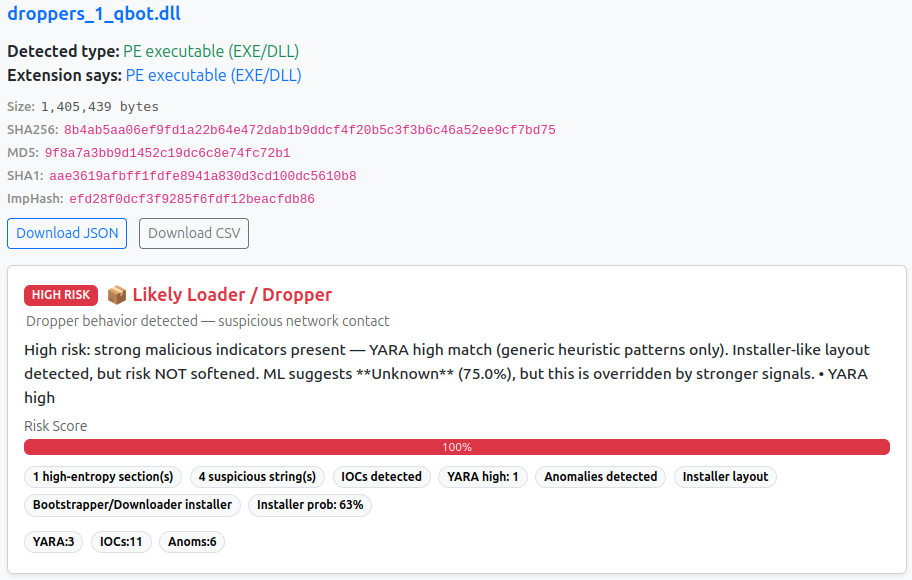The width and height of the screenshot is (912, 580).
Task: Click the package icon beside Likely Loader / Dropper
Action: click(x=117, y=295)
